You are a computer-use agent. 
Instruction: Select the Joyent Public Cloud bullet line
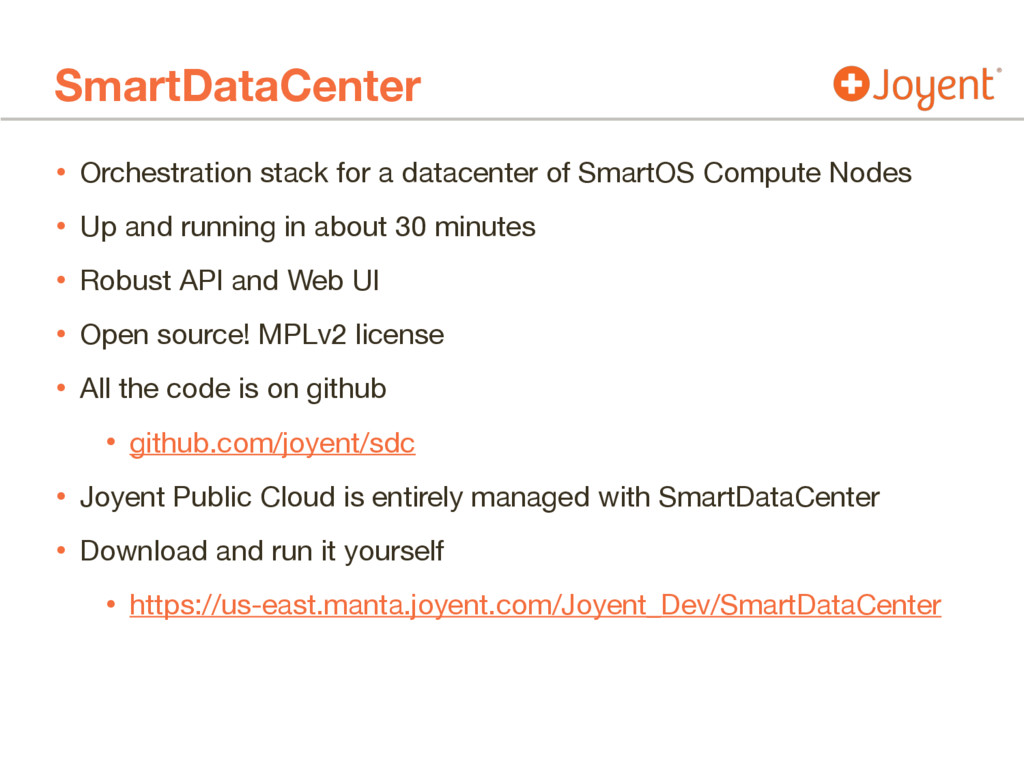pyautogui.click(x=479, y=496)
